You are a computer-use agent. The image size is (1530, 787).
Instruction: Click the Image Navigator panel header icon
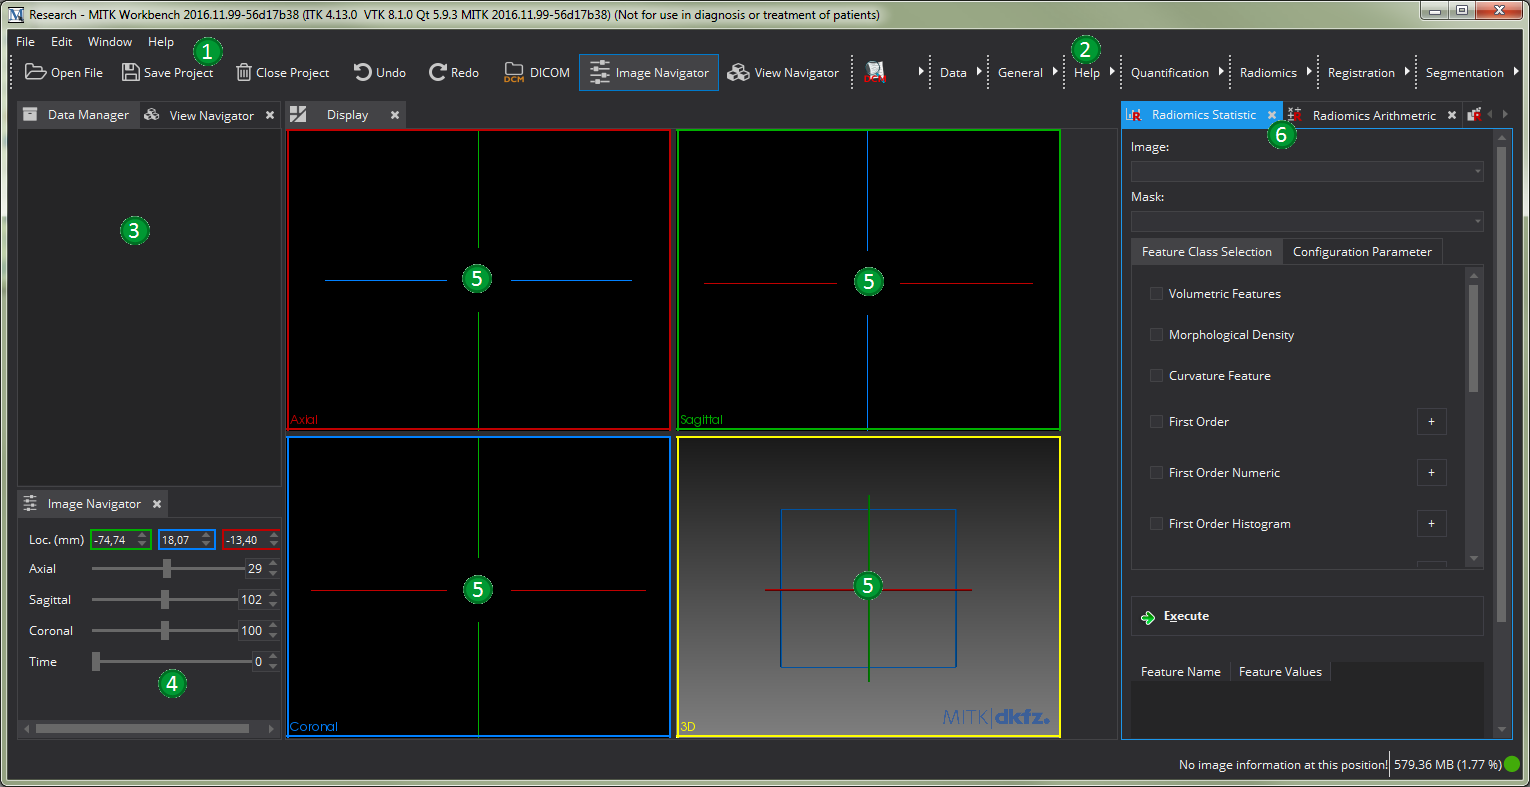(31, 503)
